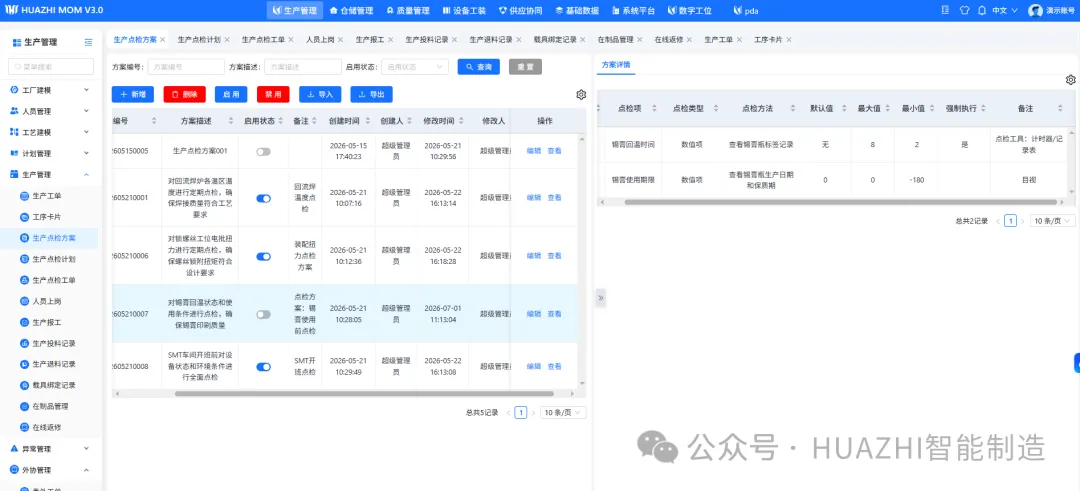Sort by the 编号 column sort arrows
The image size is (1080, 491).
point(154,121)
